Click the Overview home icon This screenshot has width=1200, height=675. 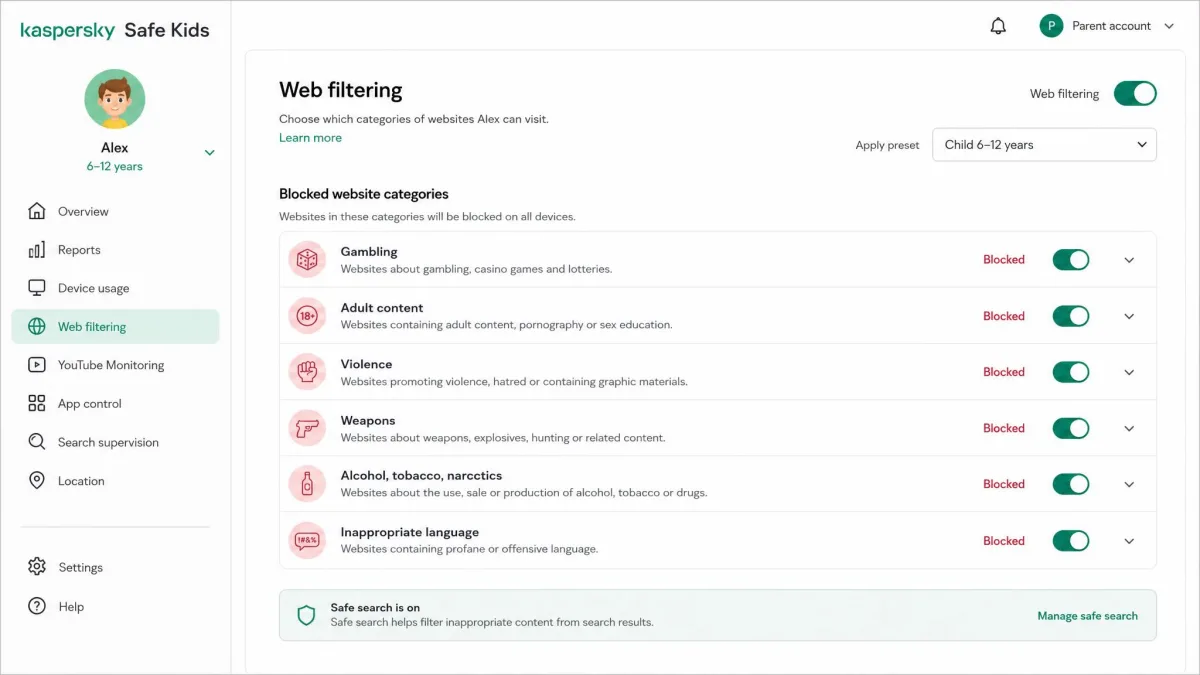[x=37, y=211]
